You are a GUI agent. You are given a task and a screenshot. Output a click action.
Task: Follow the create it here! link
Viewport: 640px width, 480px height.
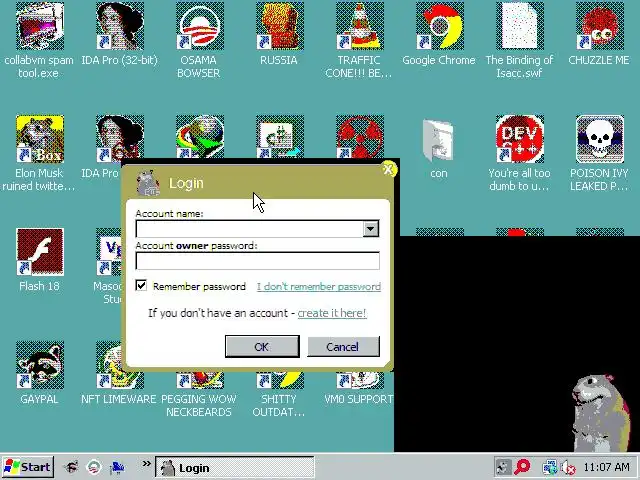click(x=332, y=313)
